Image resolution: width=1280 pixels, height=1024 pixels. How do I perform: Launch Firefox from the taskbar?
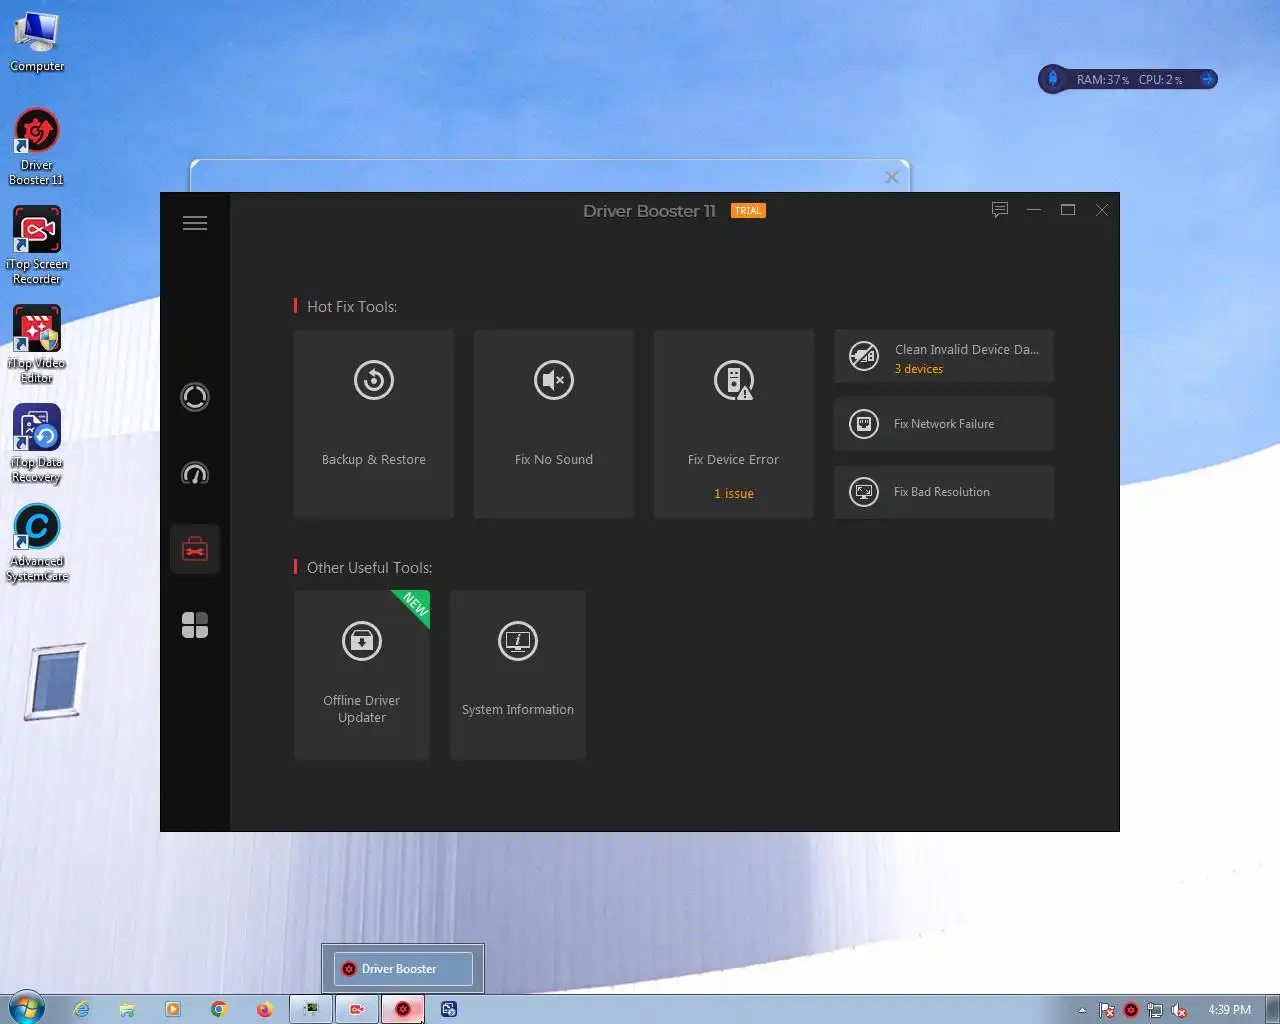tap(265, 1009)
